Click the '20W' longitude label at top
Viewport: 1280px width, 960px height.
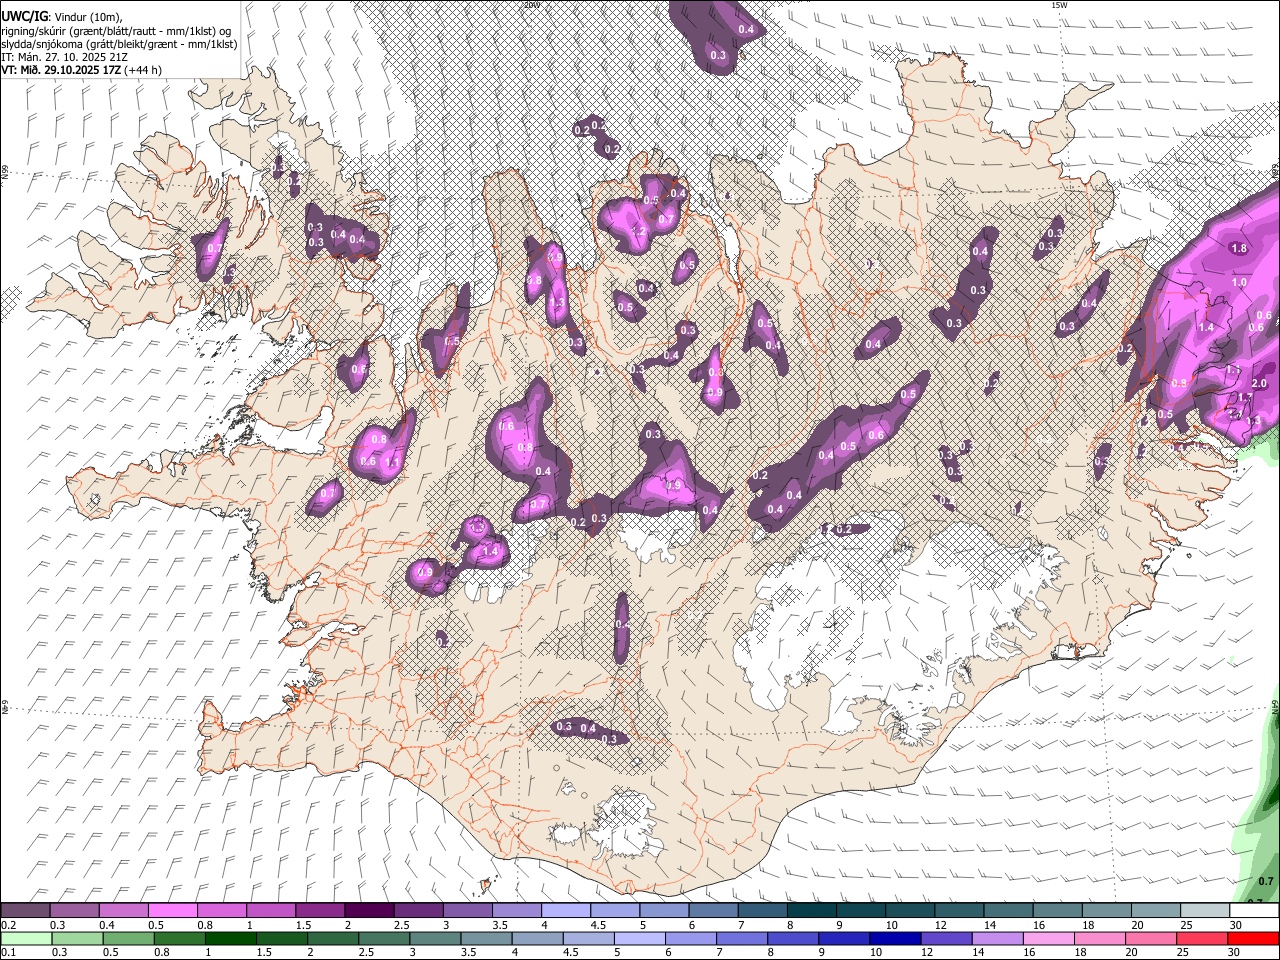click(530, 5)
